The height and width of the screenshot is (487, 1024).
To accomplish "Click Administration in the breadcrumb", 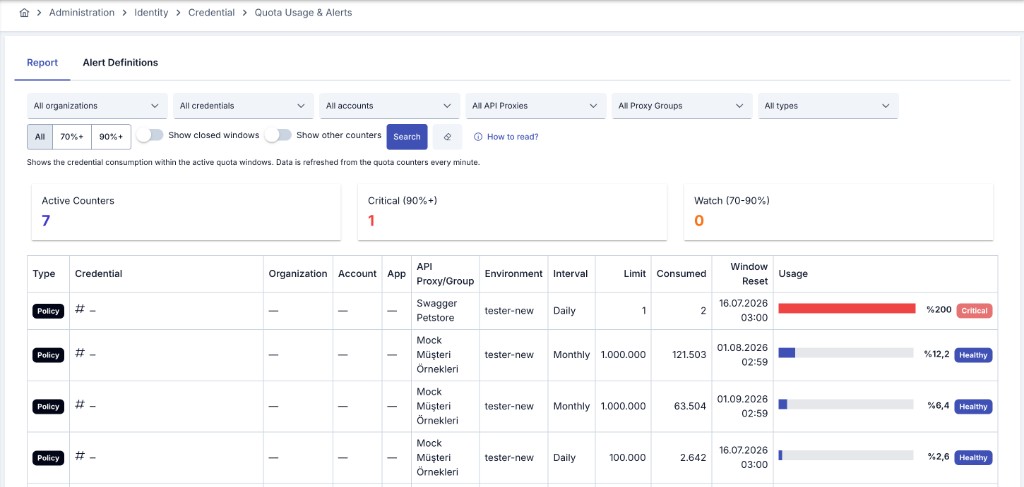I will coord(82,12).
